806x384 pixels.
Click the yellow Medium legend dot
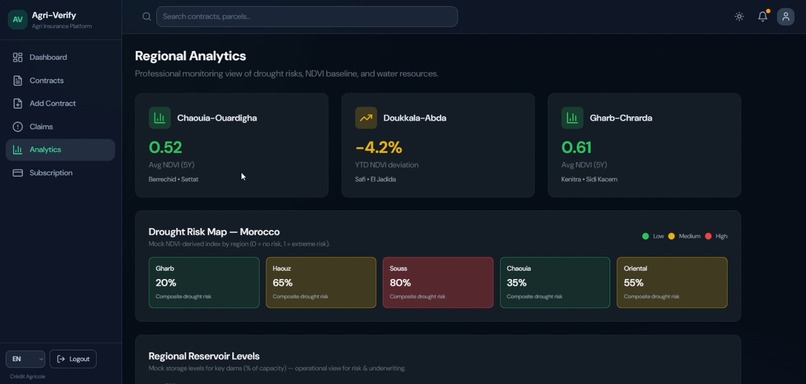pos(671,236)
